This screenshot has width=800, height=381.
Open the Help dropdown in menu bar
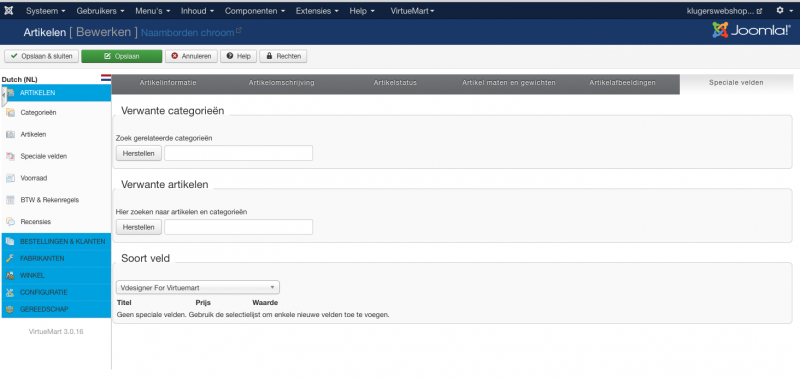[362, 11]
